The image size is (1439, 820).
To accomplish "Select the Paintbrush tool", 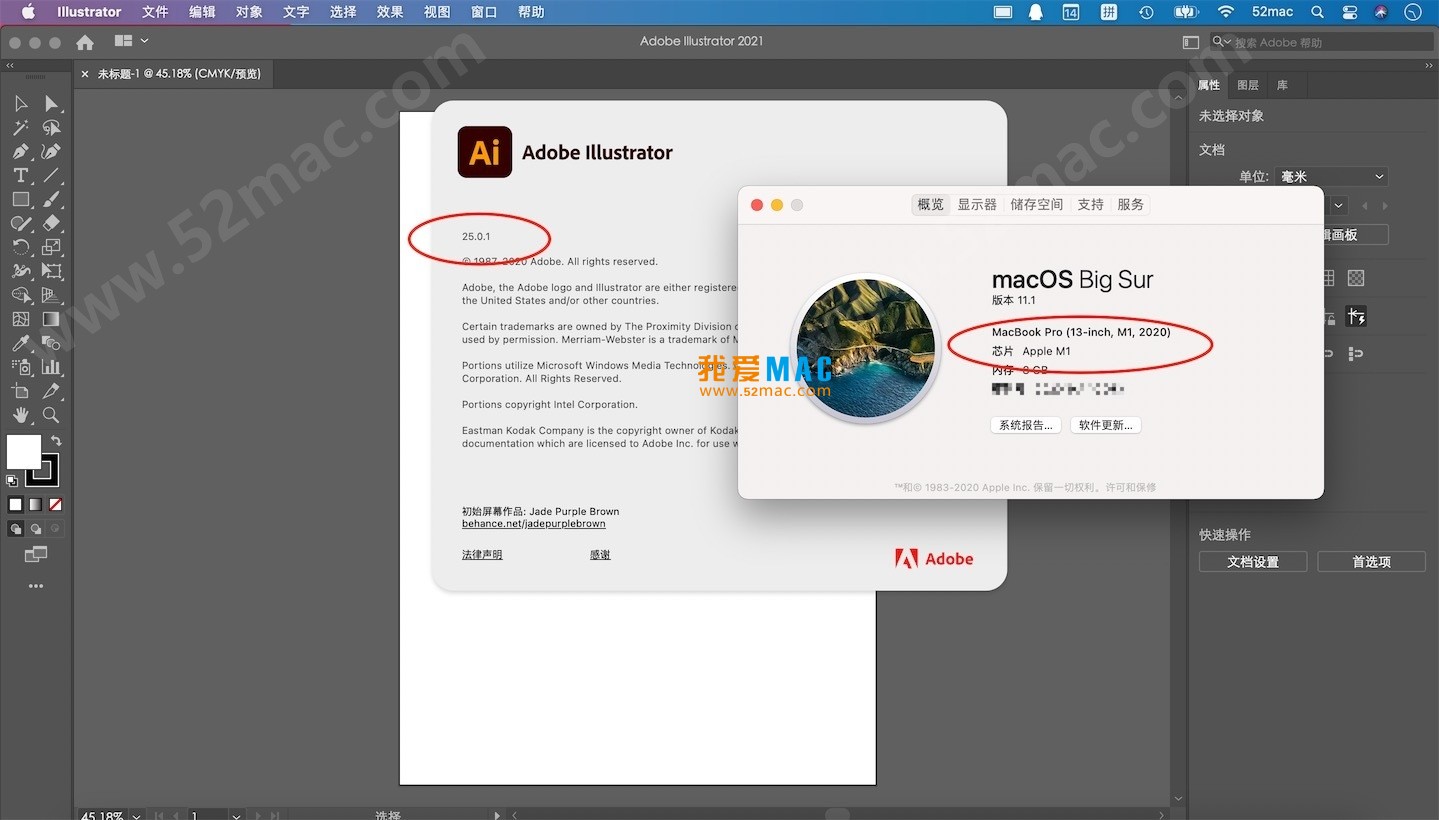I will tap(52, 199).
